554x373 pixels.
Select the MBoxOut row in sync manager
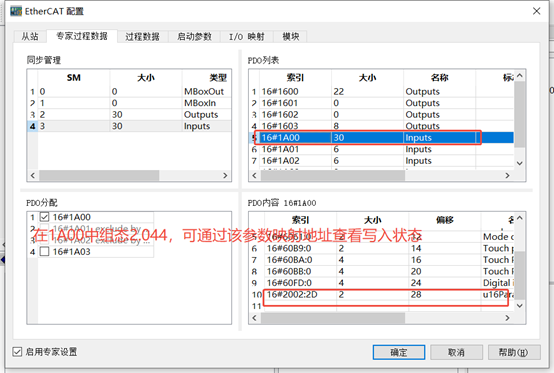[x=129, y=91]
